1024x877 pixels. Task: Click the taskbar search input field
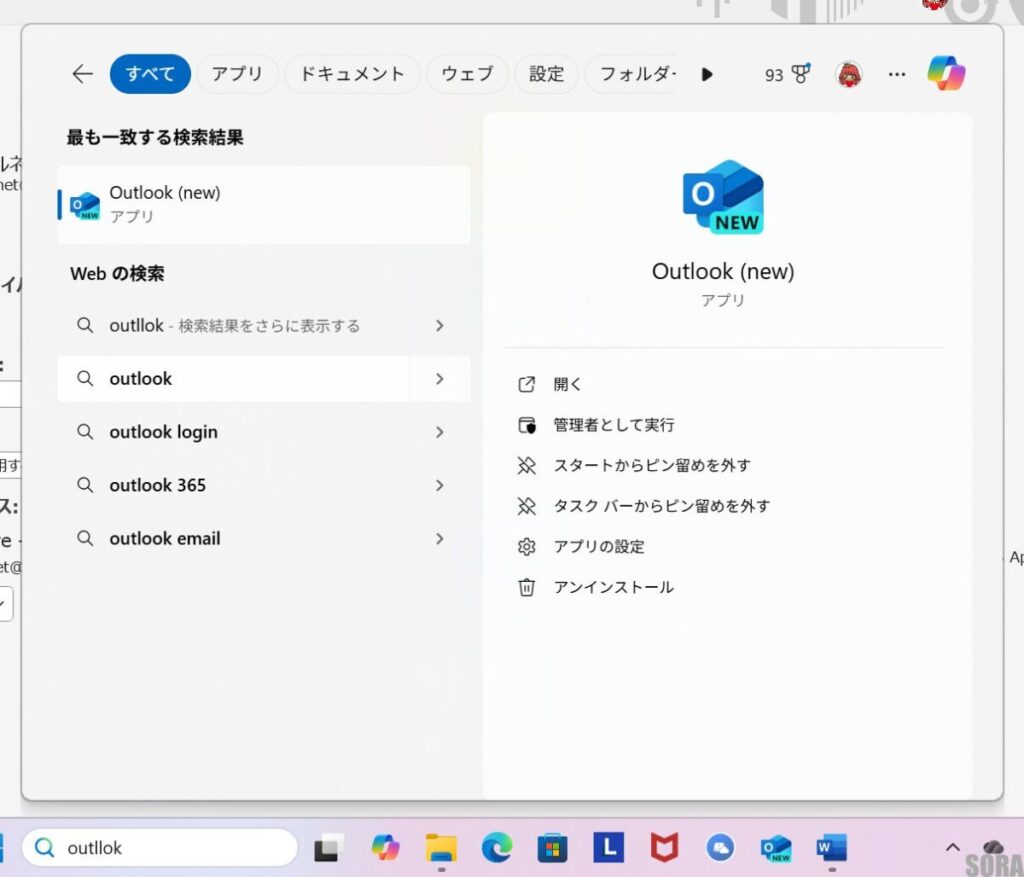160,847
